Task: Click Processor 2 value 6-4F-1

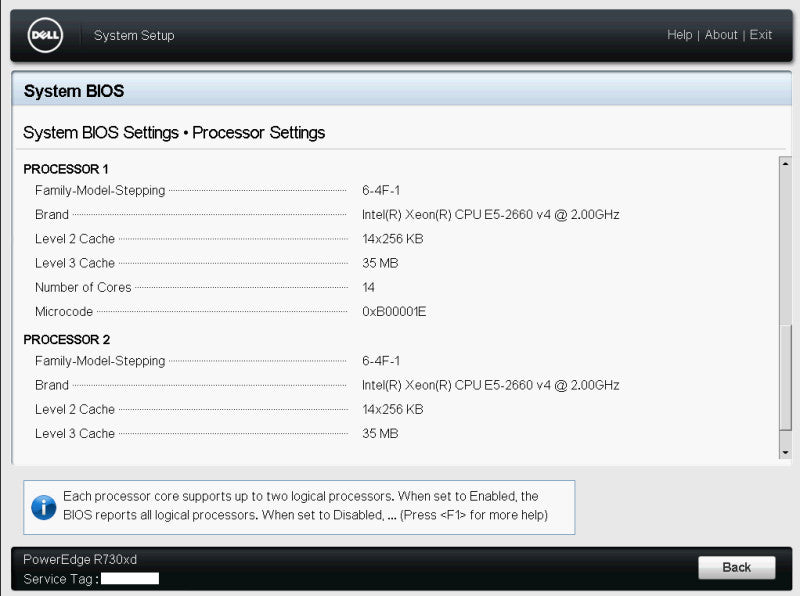Action: tap(381, 361)
